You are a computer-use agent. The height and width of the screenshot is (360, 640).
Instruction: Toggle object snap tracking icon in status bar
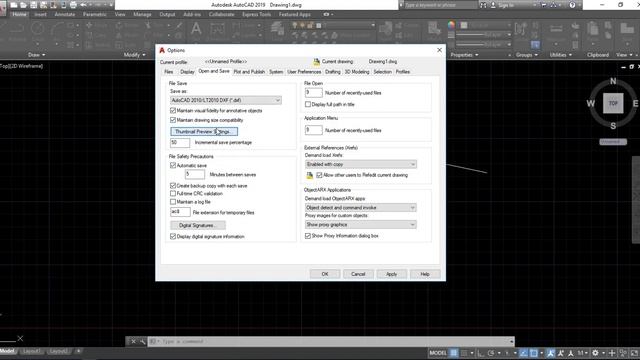[523, 353]
